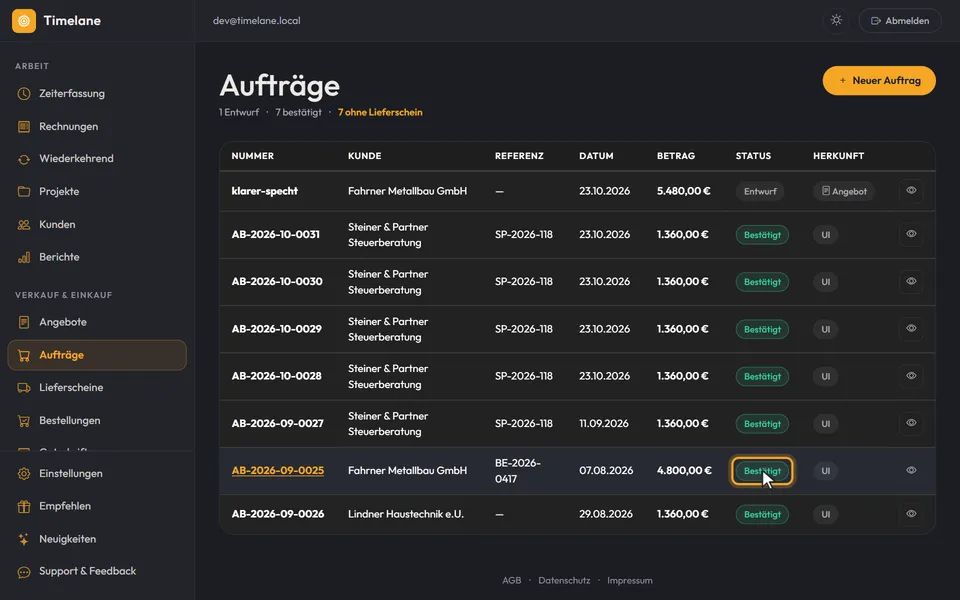Click the Angebot origin badge for klarer-specht
Image resolution: width=960 pixels, height=600 pixels.
(844, 192)
